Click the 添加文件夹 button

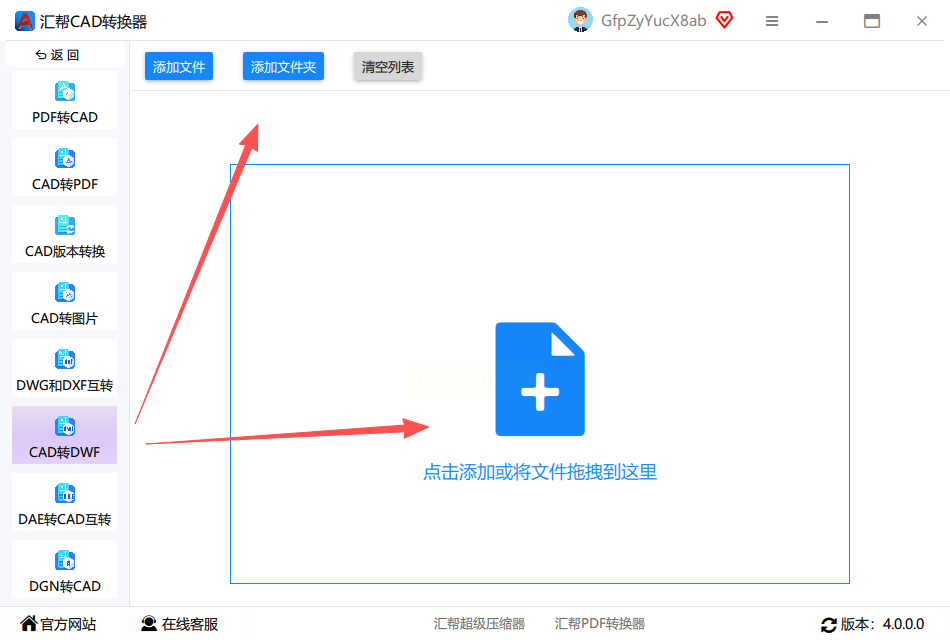click(284, 67)
